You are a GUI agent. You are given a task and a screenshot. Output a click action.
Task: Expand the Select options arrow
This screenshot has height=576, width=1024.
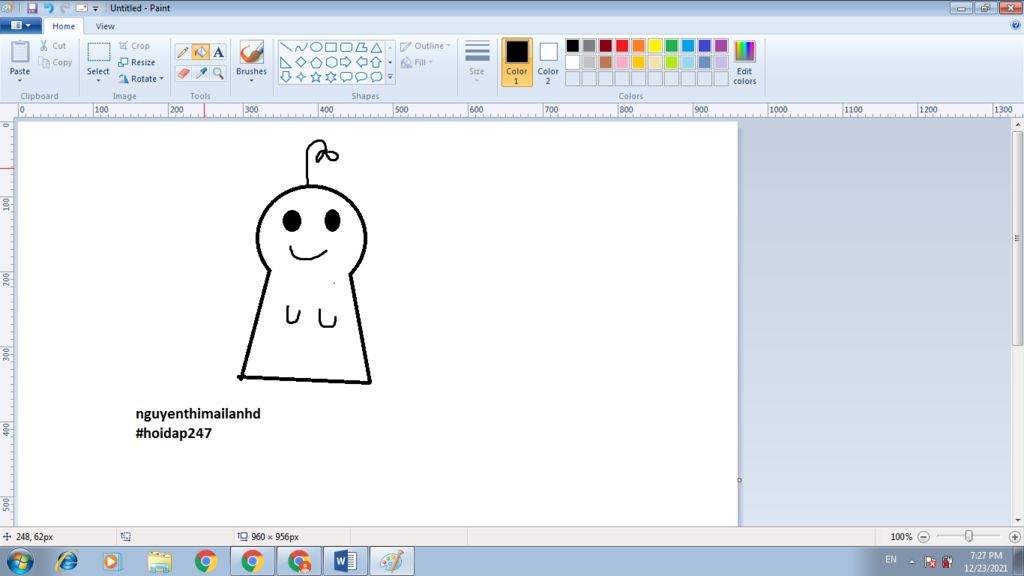click(98, 81)
